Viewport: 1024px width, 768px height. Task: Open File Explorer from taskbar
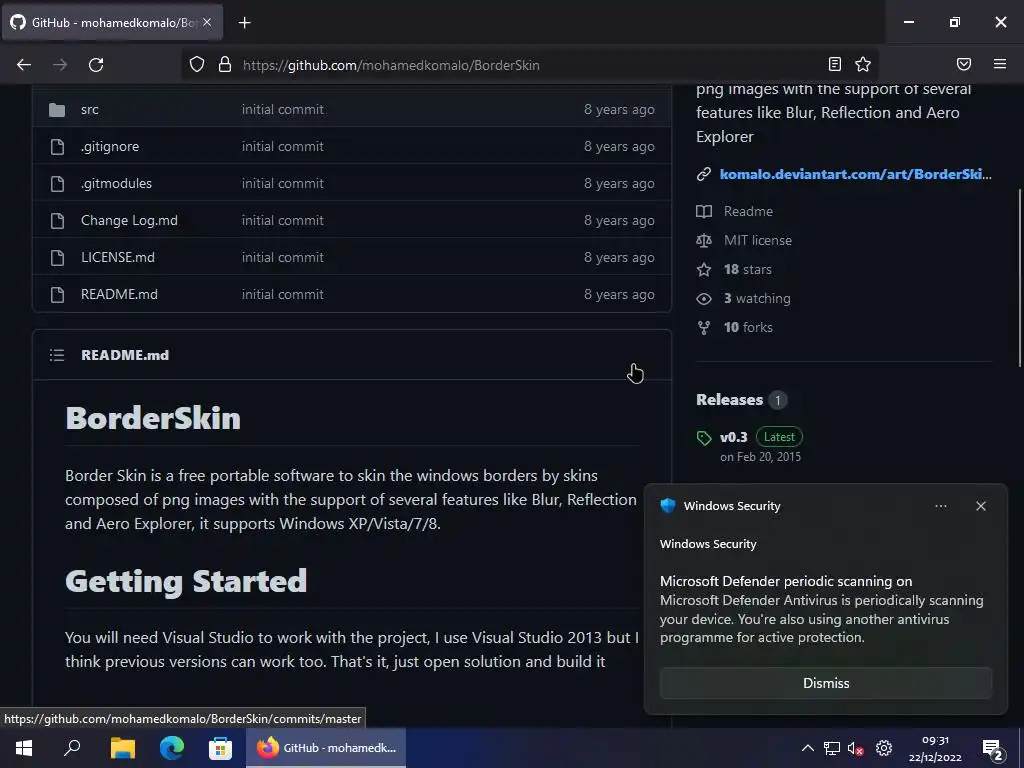(x=122, y=748)
